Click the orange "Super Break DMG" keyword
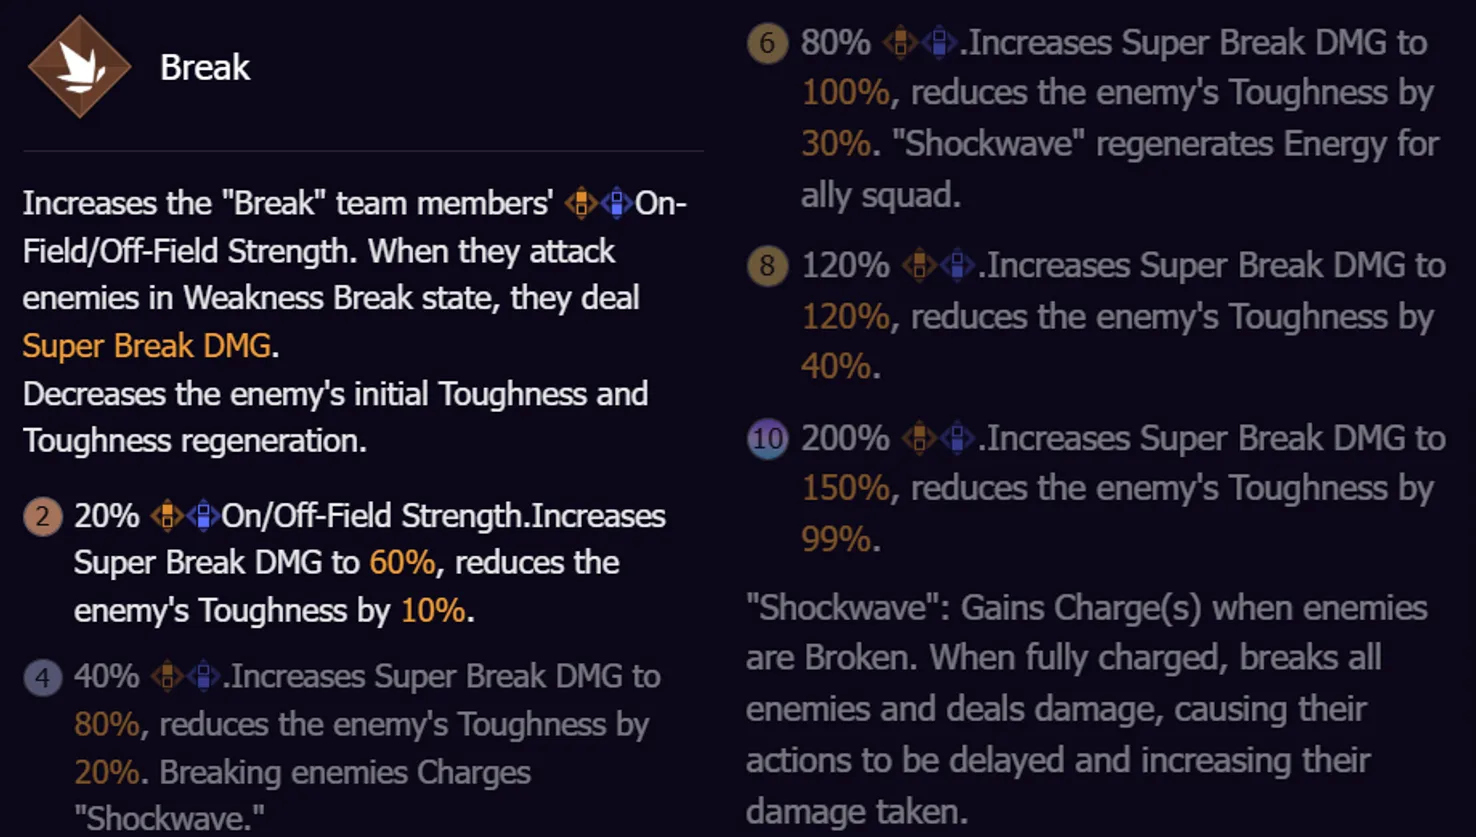The height and width of the screenshot is (837, 1476). [x=146, y=346]
